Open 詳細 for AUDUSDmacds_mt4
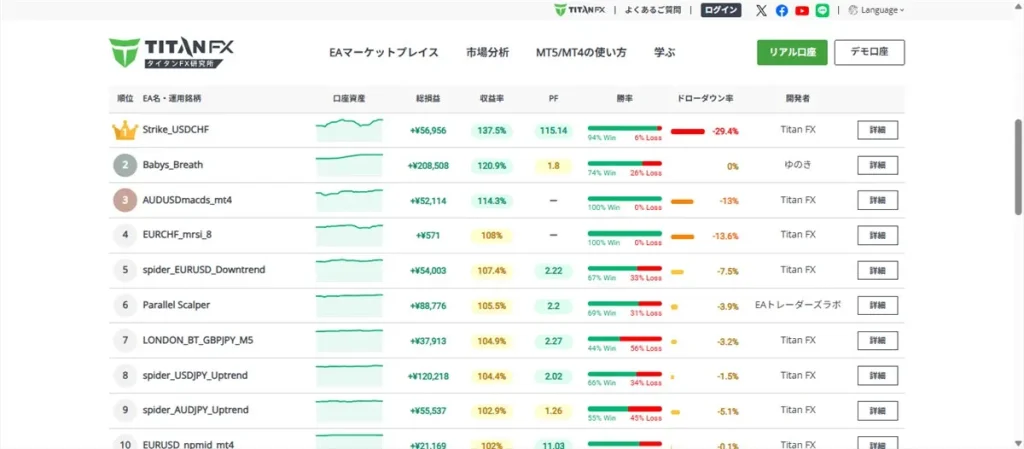Image resolution: width=1024 pixels, height=449 pixels. pyautogui.click(x=877, y=200)
